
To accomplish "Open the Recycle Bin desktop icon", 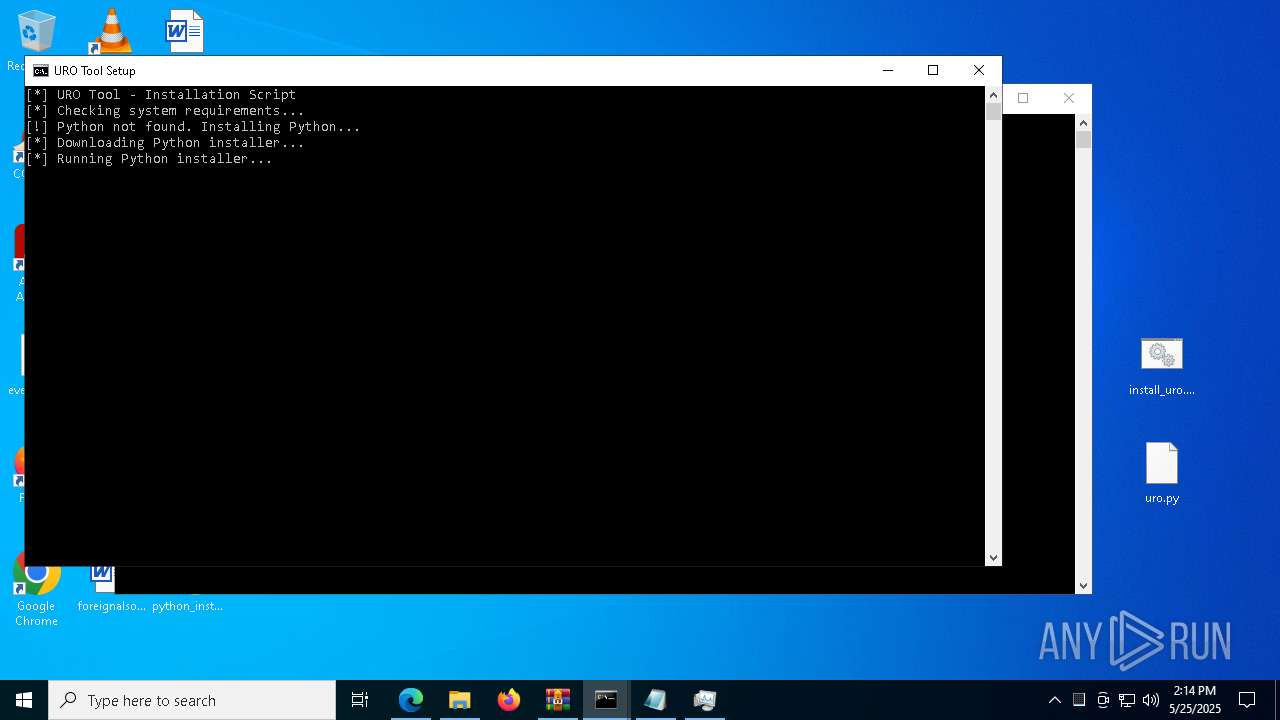I will (36, 31).
